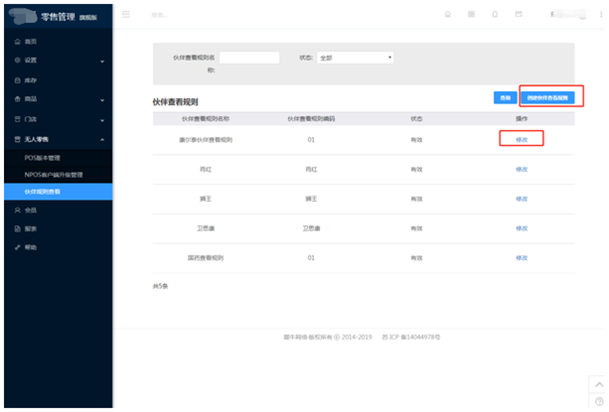Click the 帮助 wrench icon in sidebar
This screenshot has width=609, height=412.
click(x=17, y=247)
